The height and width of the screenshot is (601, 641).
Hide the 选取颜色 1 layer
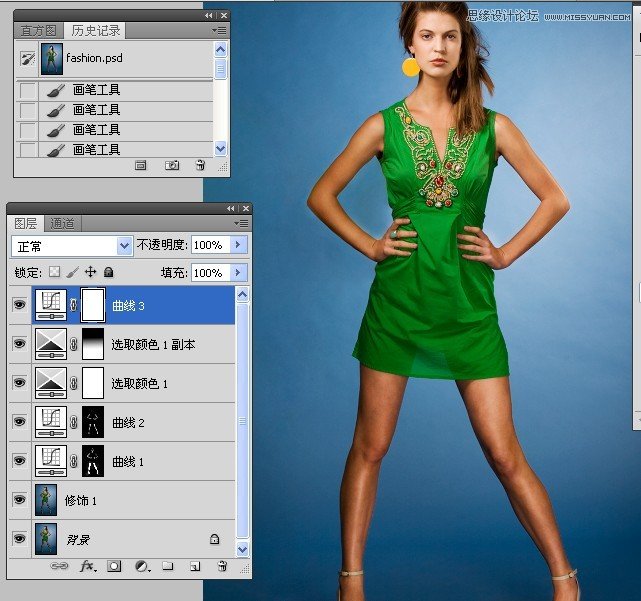[x=19, y=382]
